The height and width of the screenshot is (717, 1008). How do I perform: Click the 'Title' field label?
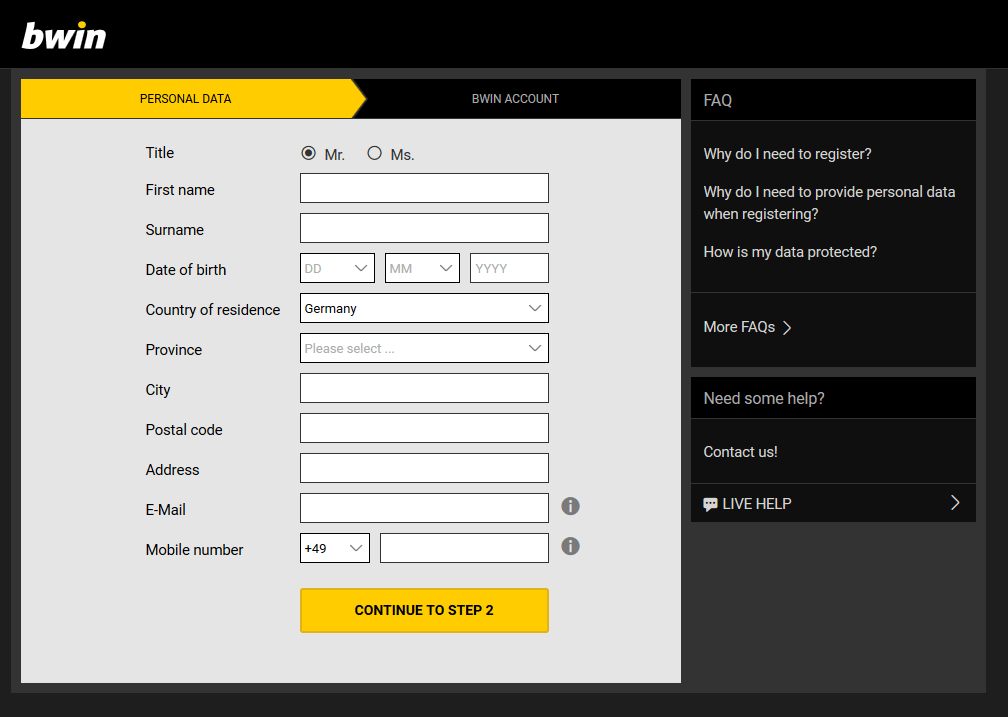click(x=159, y=152)
